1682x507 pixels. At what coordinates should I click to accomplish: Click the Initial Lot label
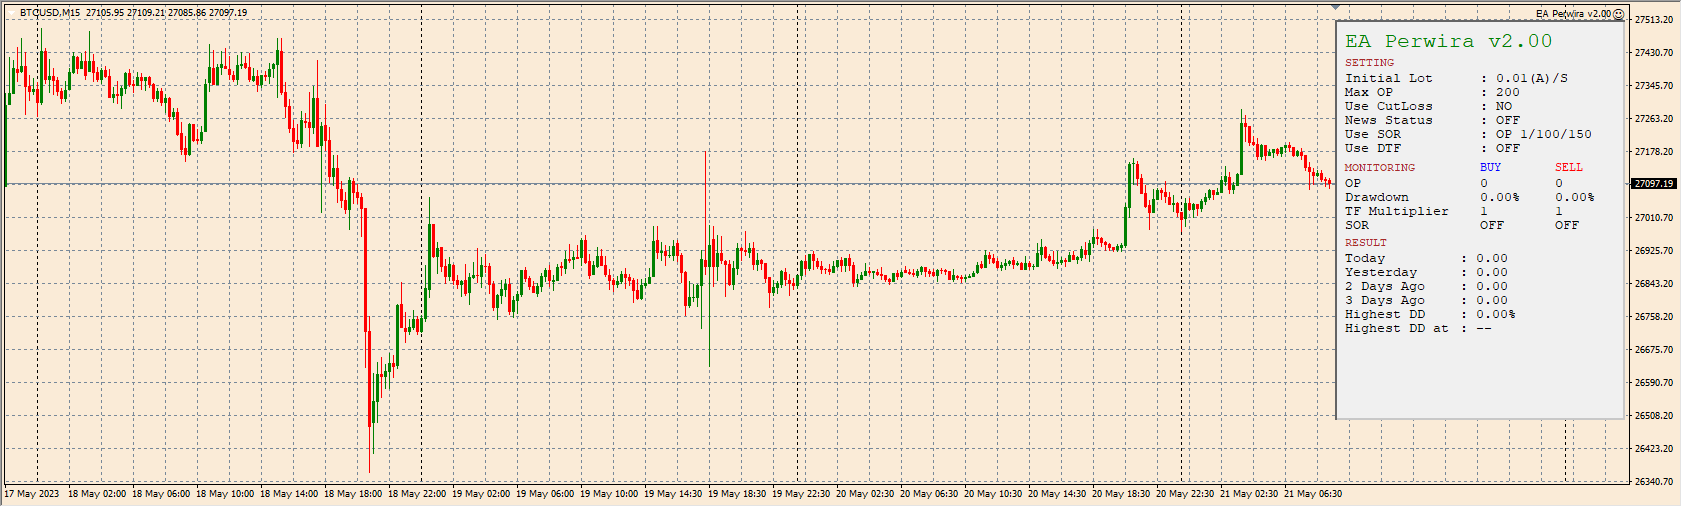click(1389, 78)
